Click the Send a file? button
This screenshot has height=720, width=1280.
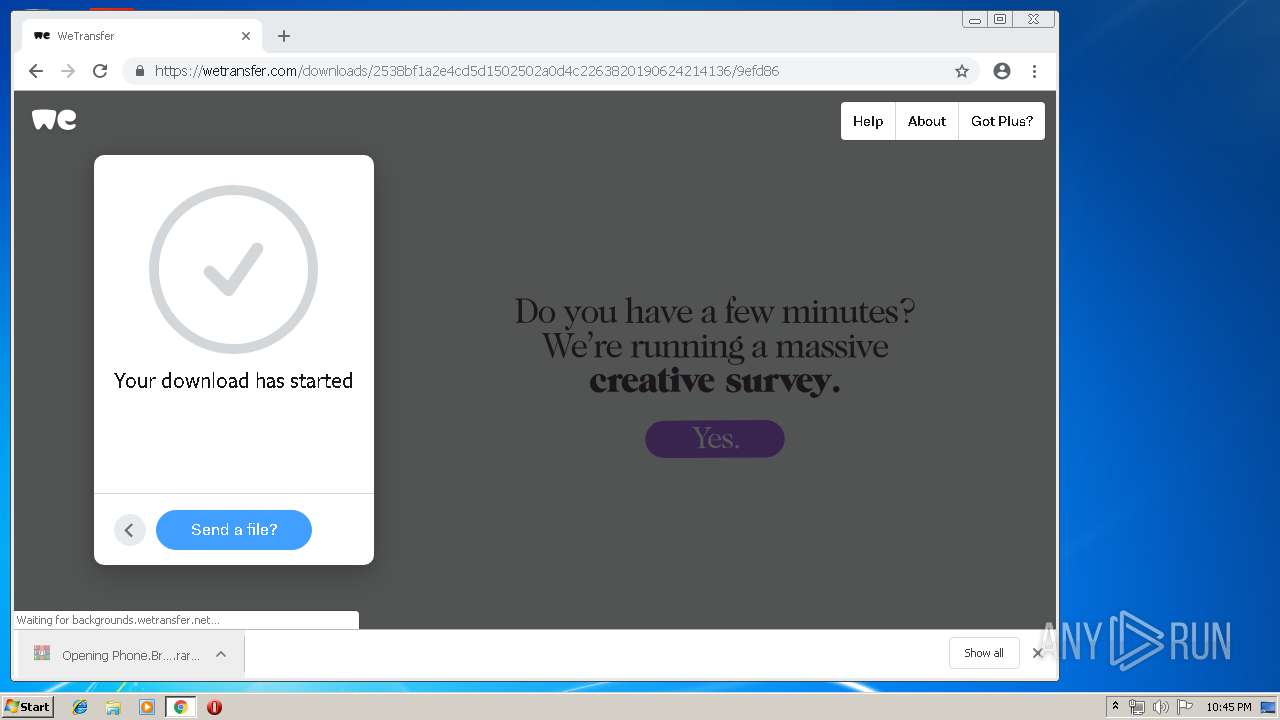pos(234,530)
